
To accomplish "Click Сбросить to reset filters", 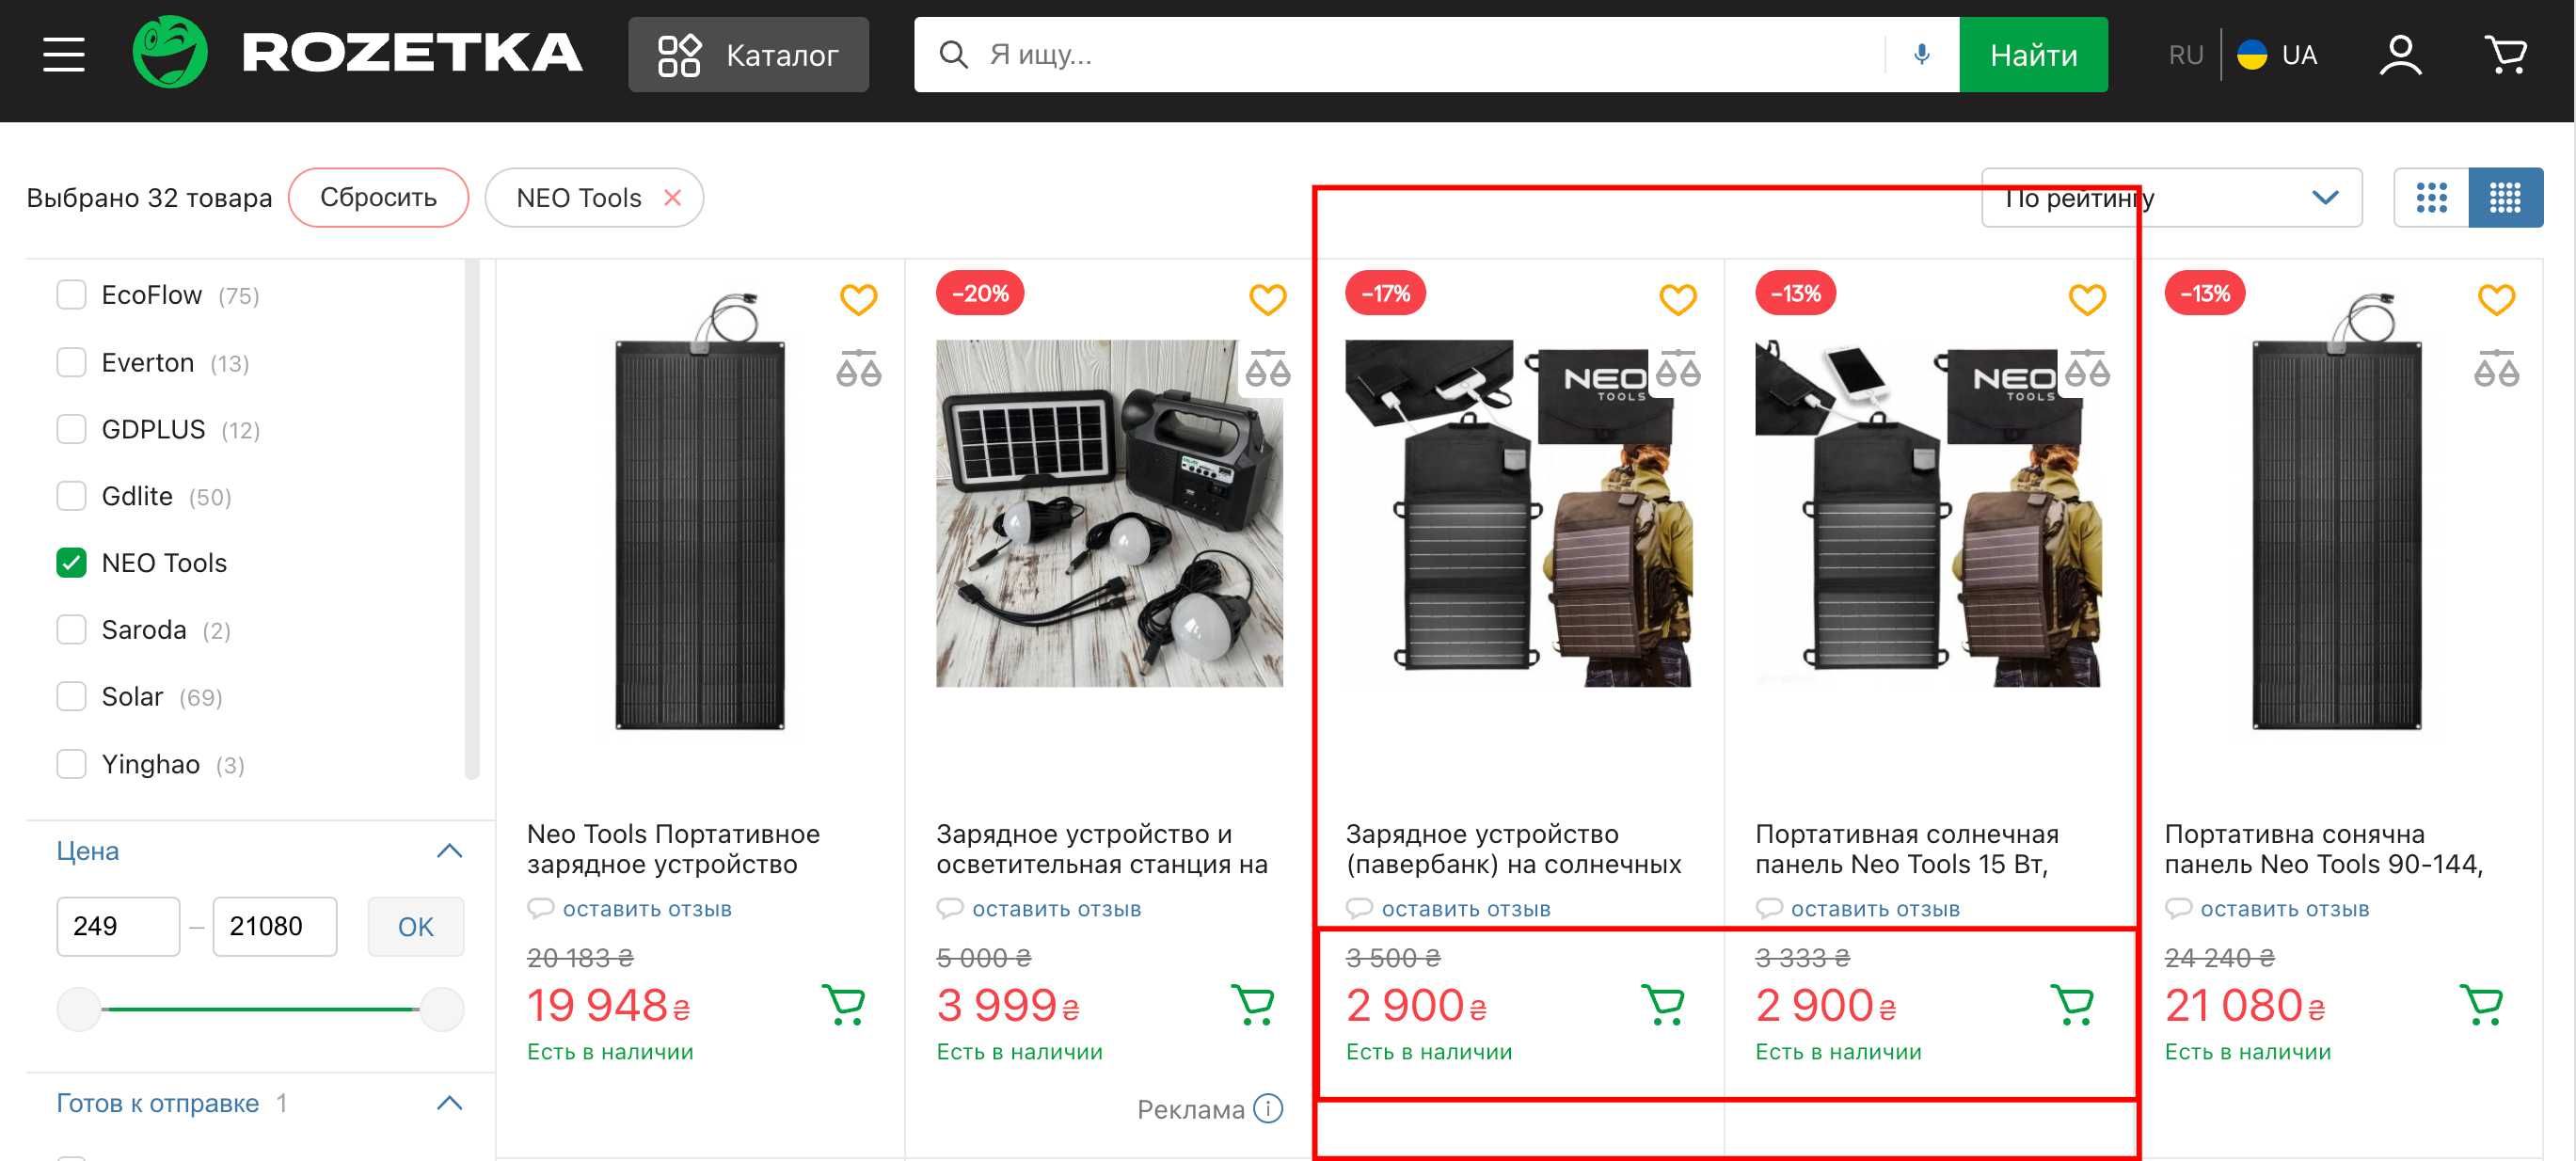I will click(x=378, y=197).
